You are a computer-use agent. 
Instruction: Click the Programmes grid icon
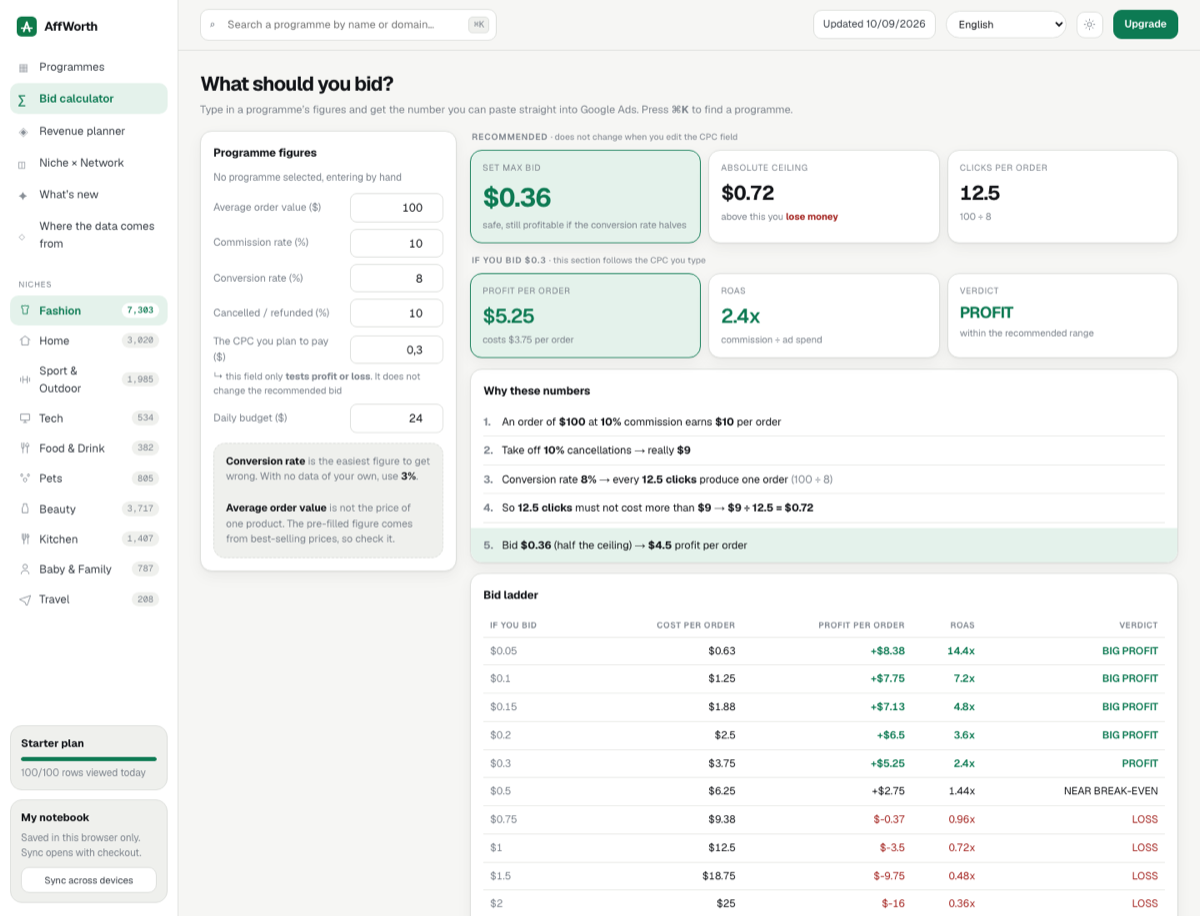(x=23, y=67)
